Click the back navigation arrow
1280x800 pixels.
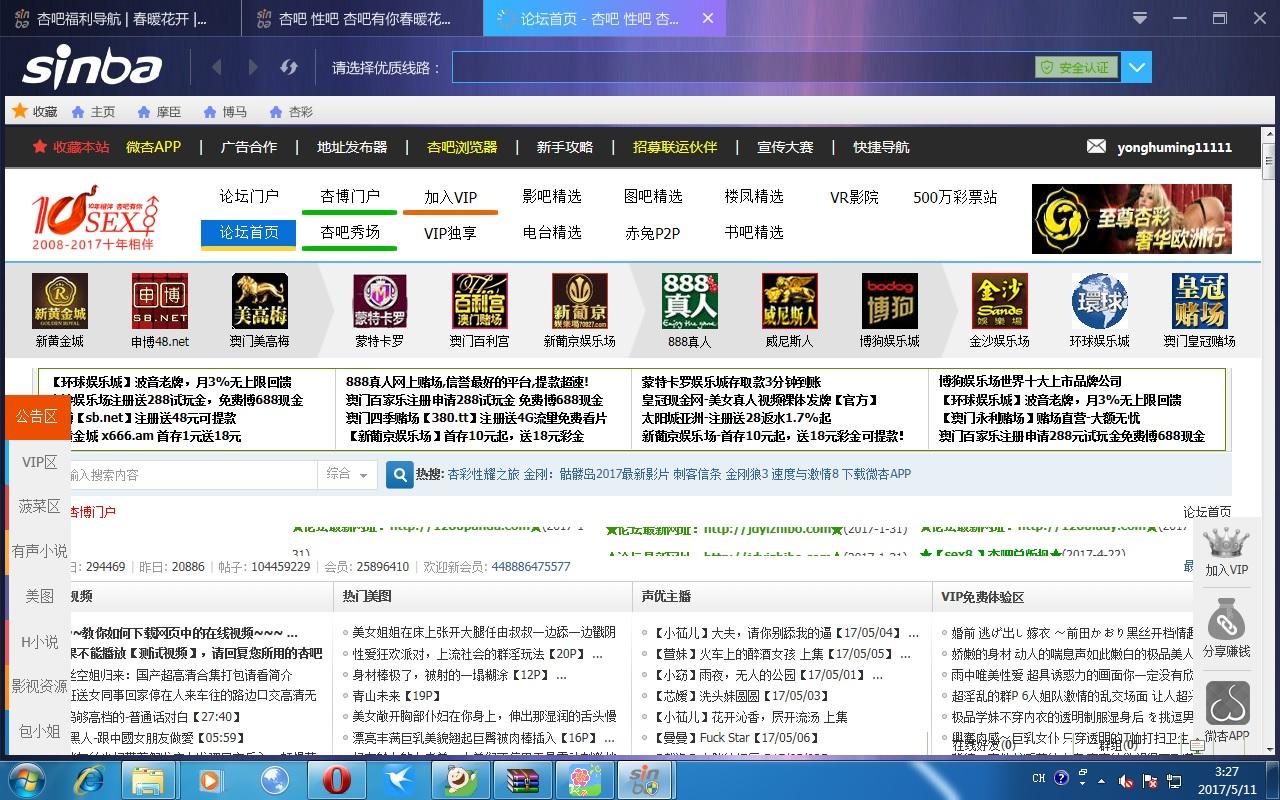pyautogui.click(x=216, y=67)
